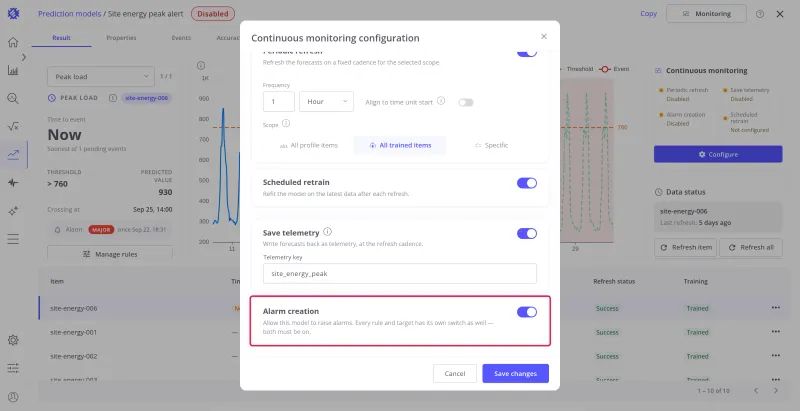Click the help question mark icon

pos(760,14)
